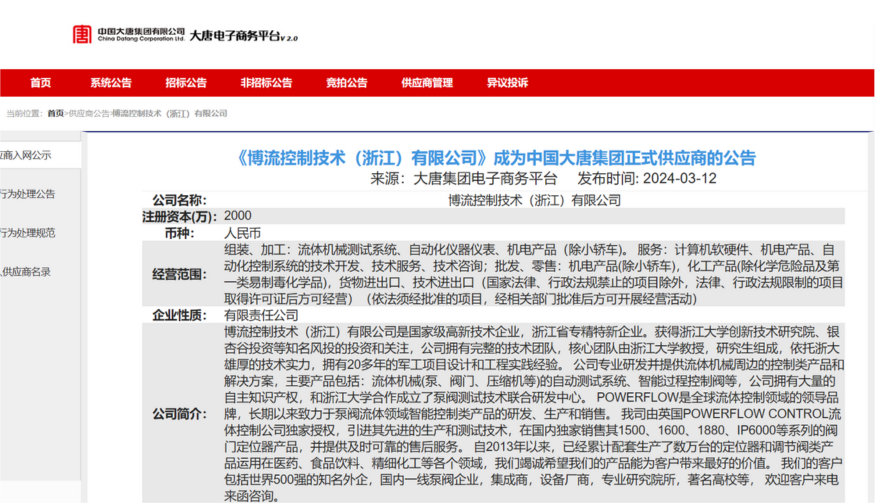Open the first 行为处理公告 sidebar item
Screen dimensions: 875x503
click(27, 194)
